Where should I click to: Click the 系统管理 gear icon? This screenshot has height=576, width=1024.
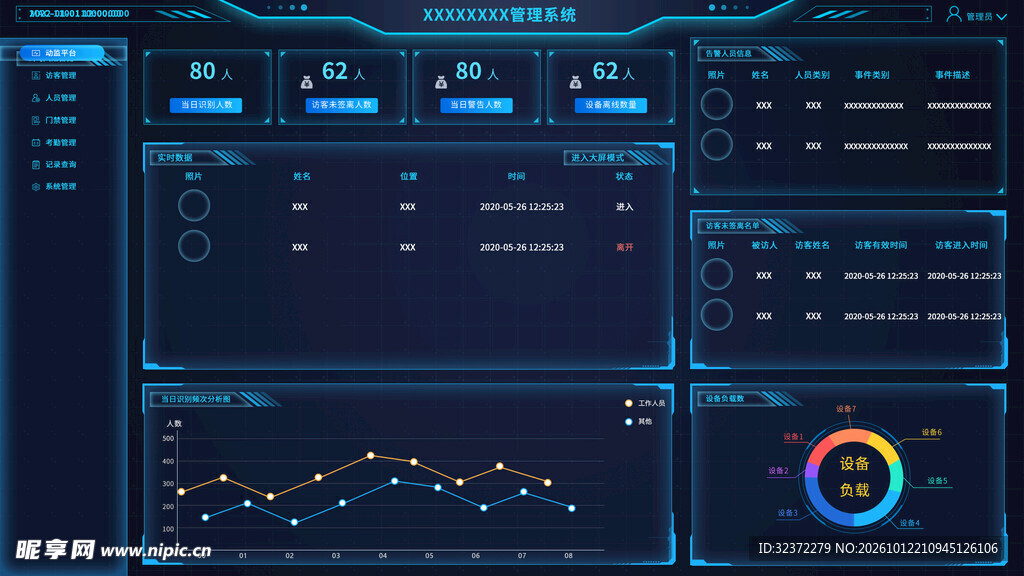click(36, 187)
